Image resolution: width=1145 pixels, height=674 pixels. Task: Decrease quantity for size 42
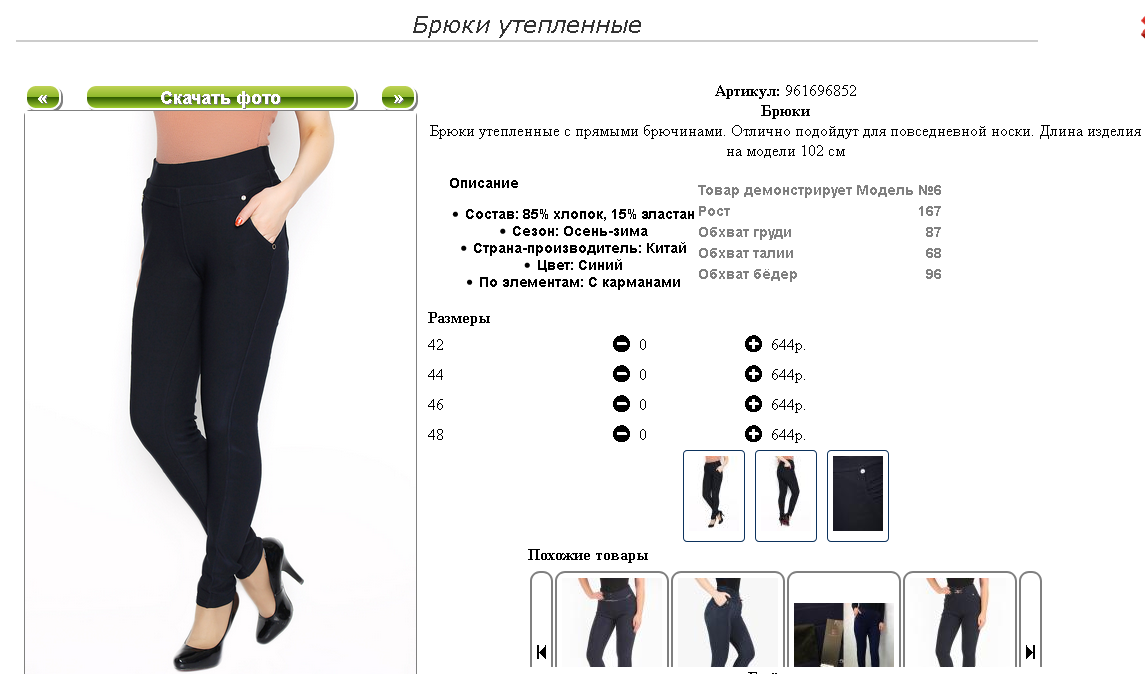click(621, 344)
